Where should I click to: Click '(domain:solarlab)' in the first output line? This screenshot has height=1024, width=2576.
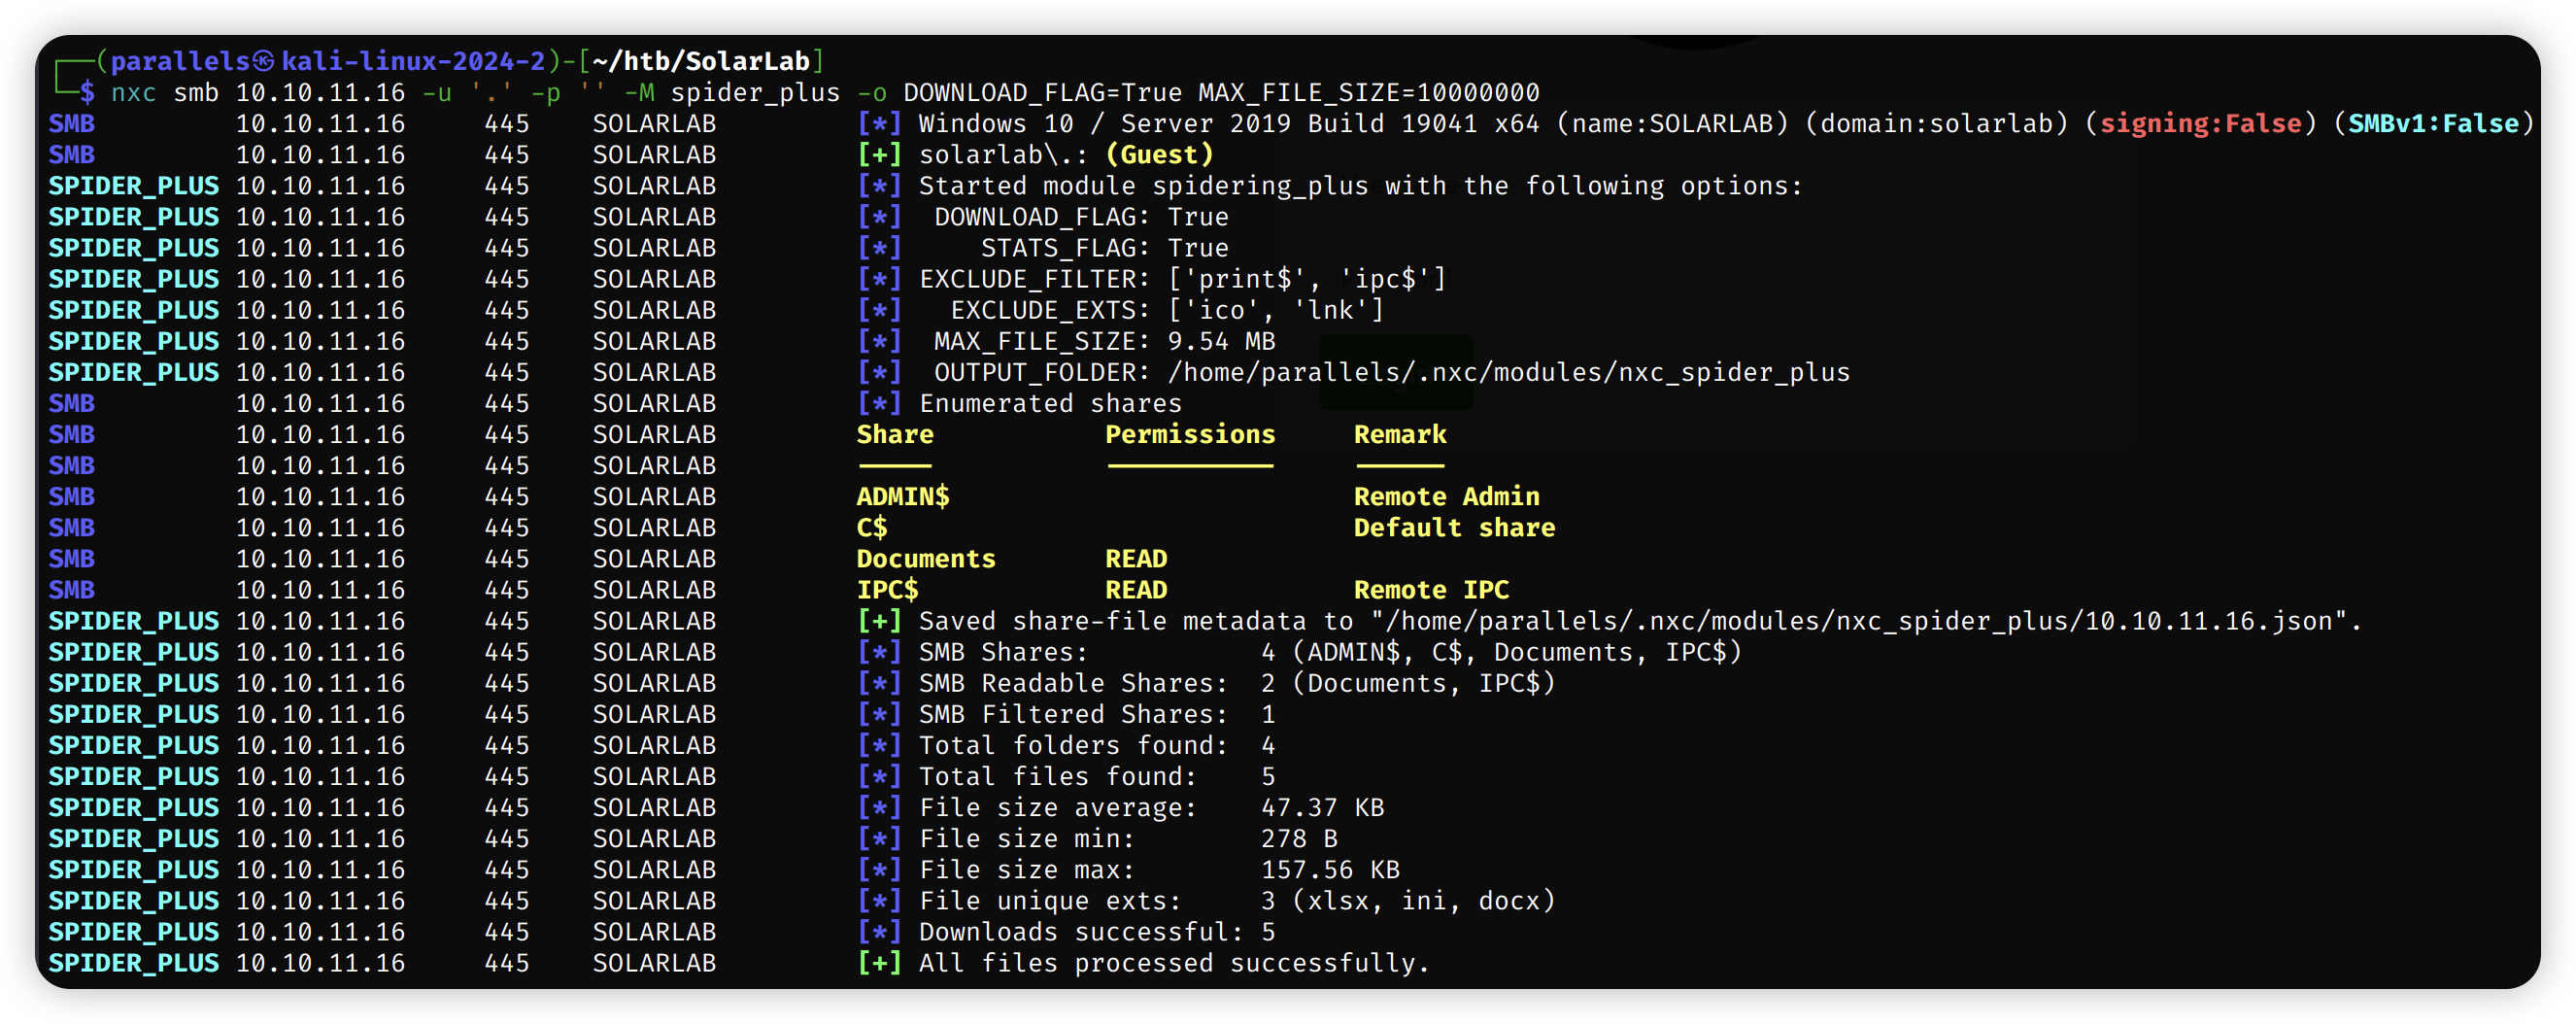click(1935, 123)
